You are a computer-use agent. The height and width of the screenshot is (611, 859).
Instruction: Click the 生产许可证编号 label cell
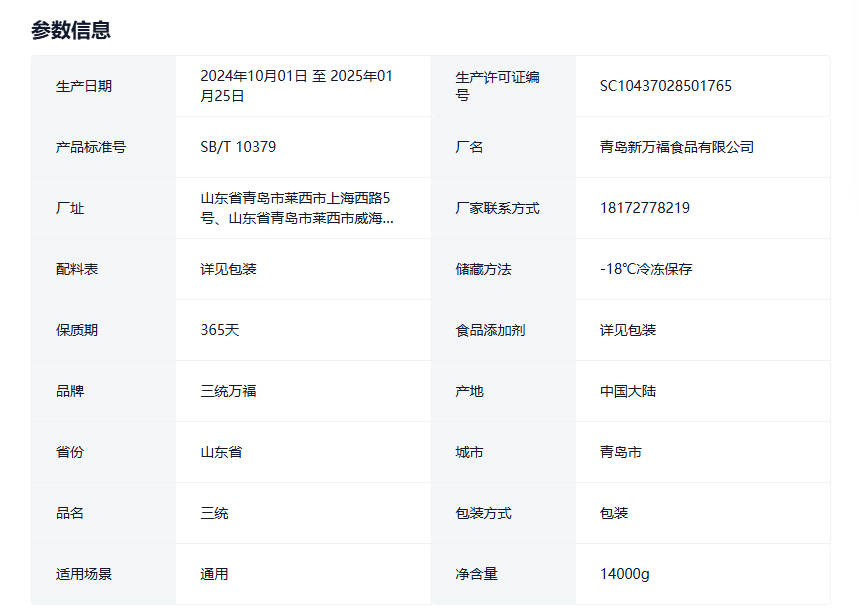tap(497, 86)
